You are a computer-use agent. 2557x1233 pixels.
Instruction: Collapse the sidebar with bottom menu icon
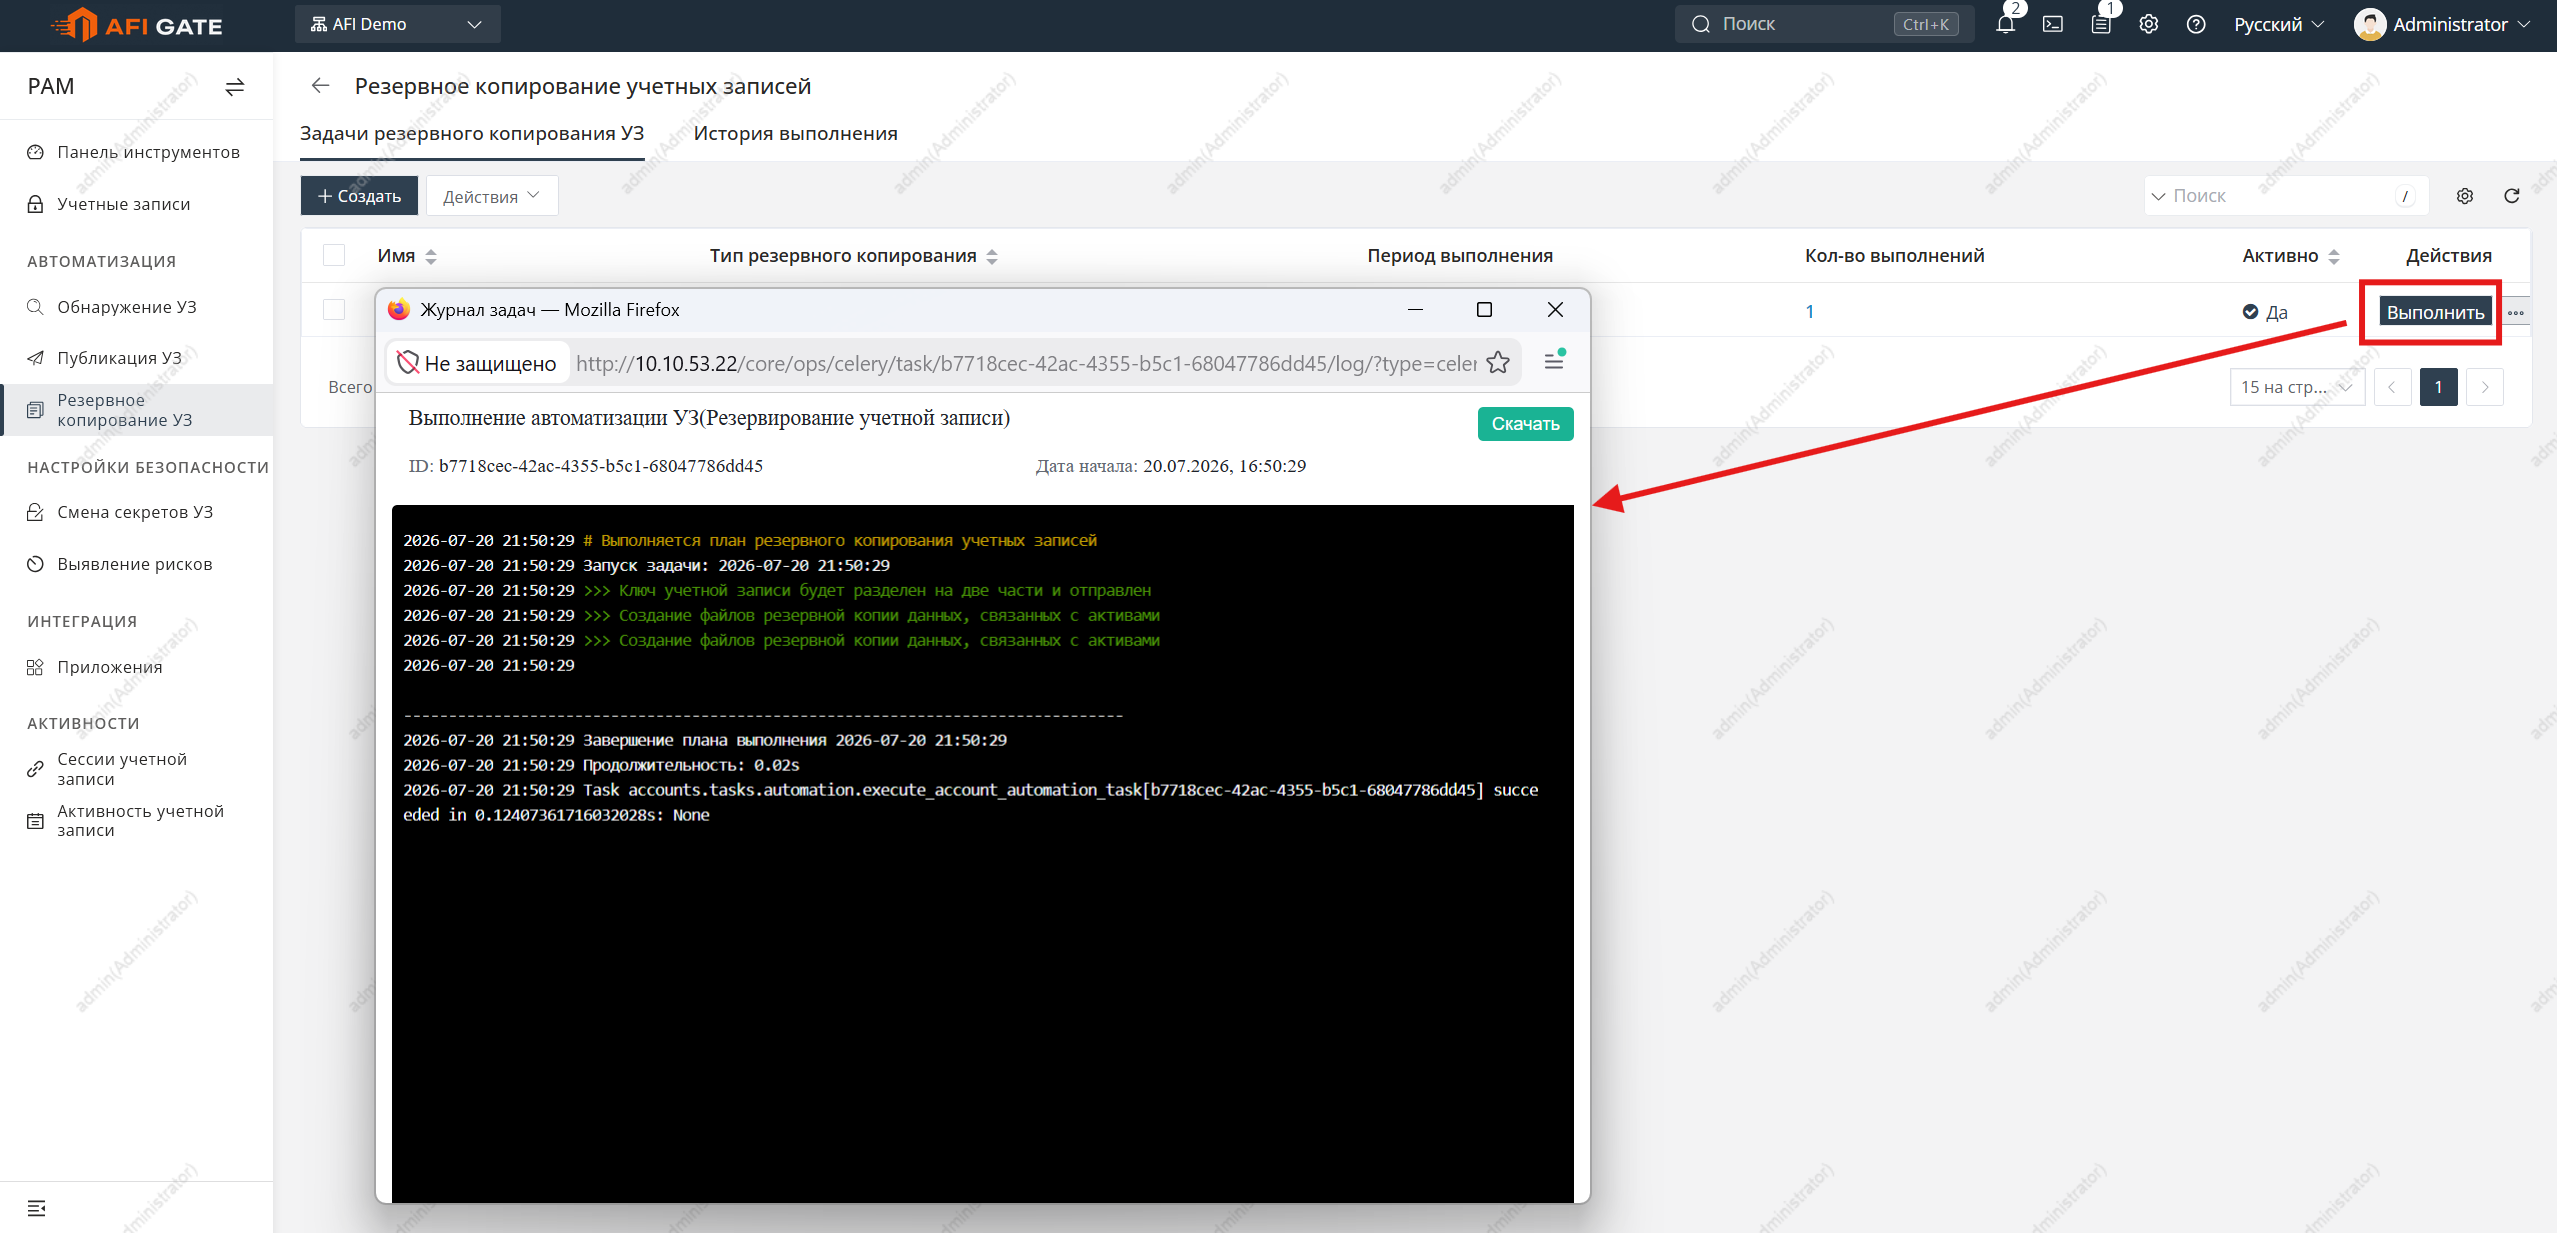37,1208
